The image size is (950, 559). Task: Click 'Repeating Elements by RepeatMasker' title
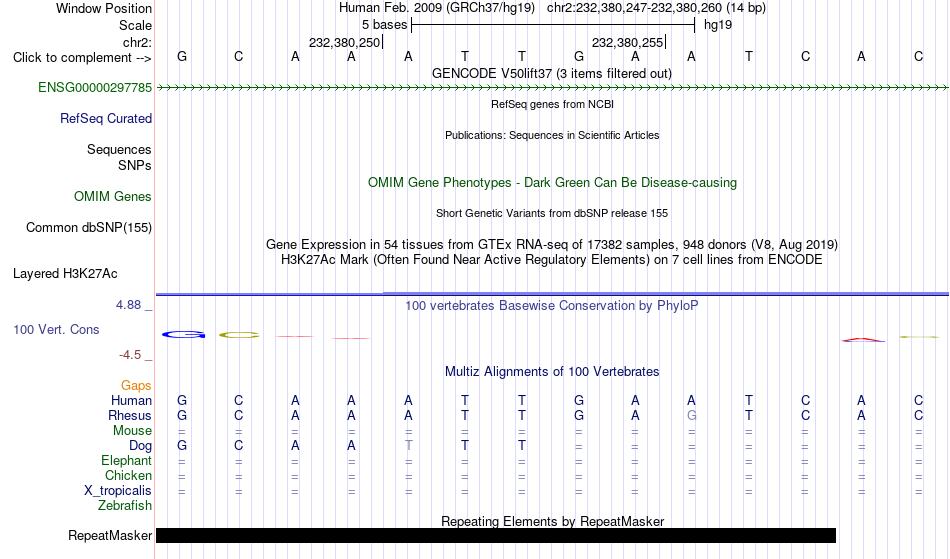tap(553, 521)
